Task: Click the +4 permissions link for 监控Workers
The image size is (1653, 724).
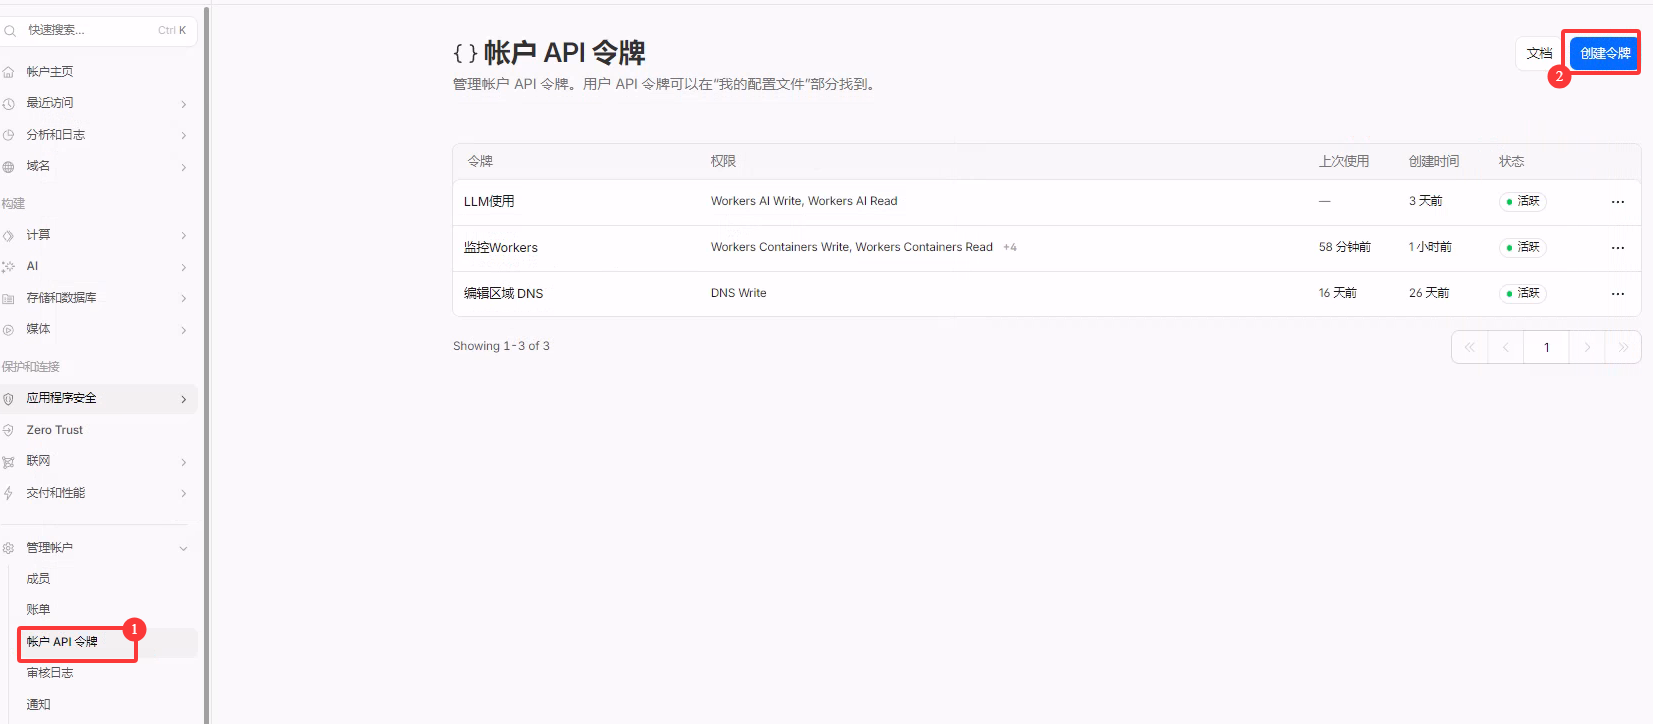Action: point(1010,247)
